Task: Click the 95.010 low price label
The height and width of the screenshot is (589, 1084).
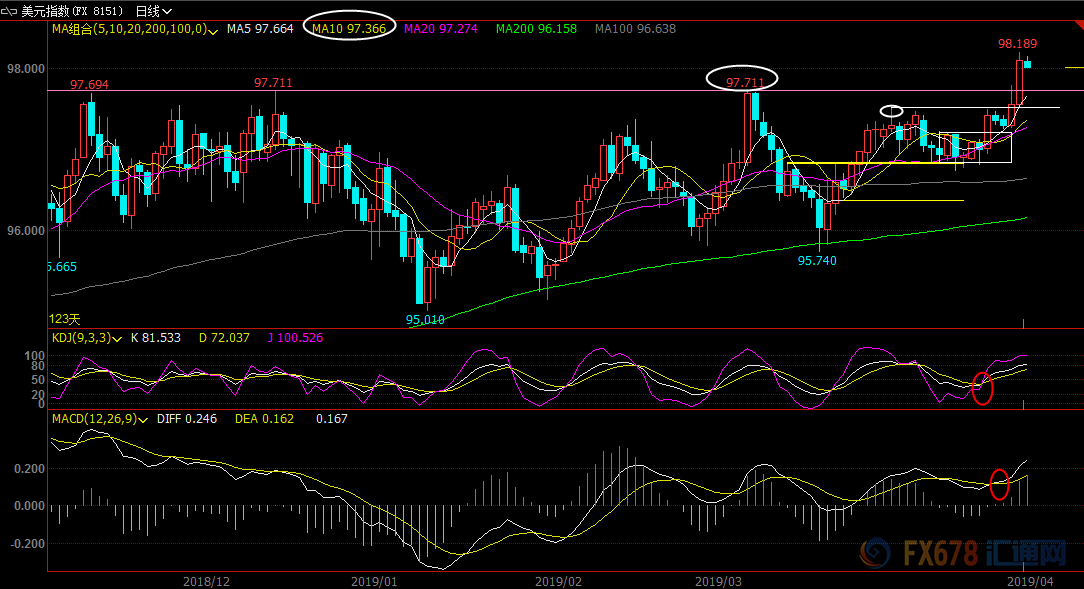Action: coord(425,320)
